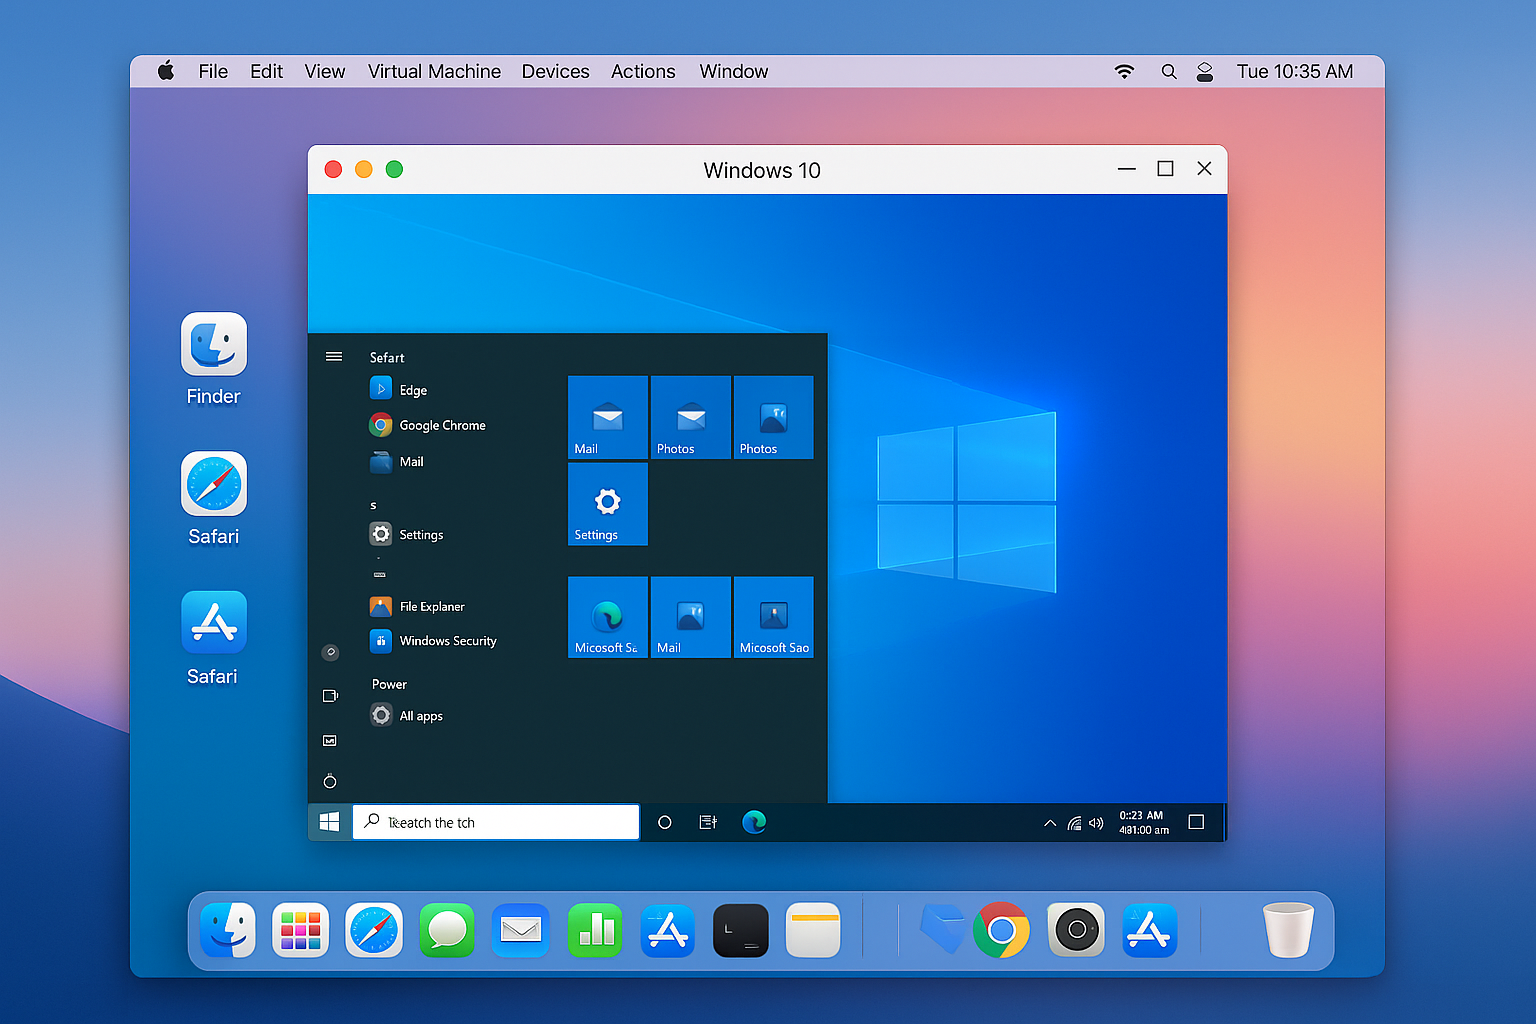This screenshot has width=1536, height=1024.
Task: Open the Settings tile in Start
Action: point(608,504)
